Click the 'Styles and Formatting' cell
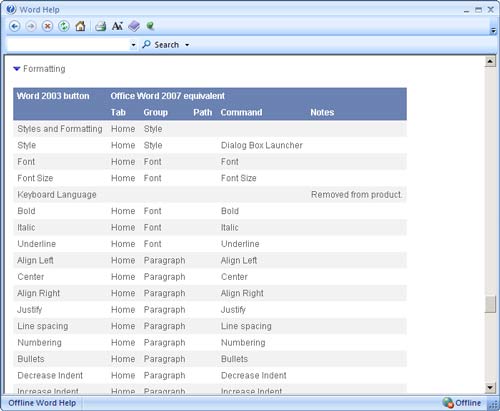Screen dimensions: 500x411 coord(60,129)
